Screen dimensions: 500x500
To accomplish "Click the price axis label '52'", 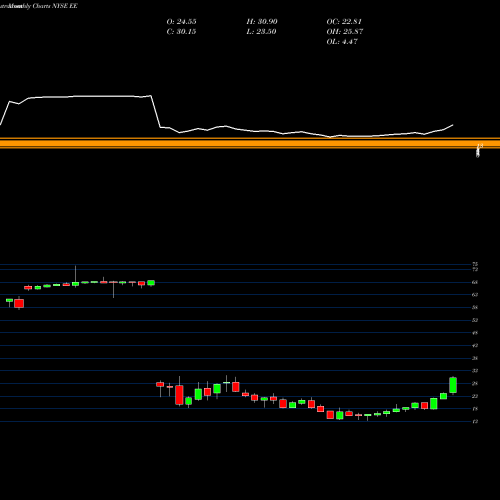I will pyautogui.click(x=475, y=320).
